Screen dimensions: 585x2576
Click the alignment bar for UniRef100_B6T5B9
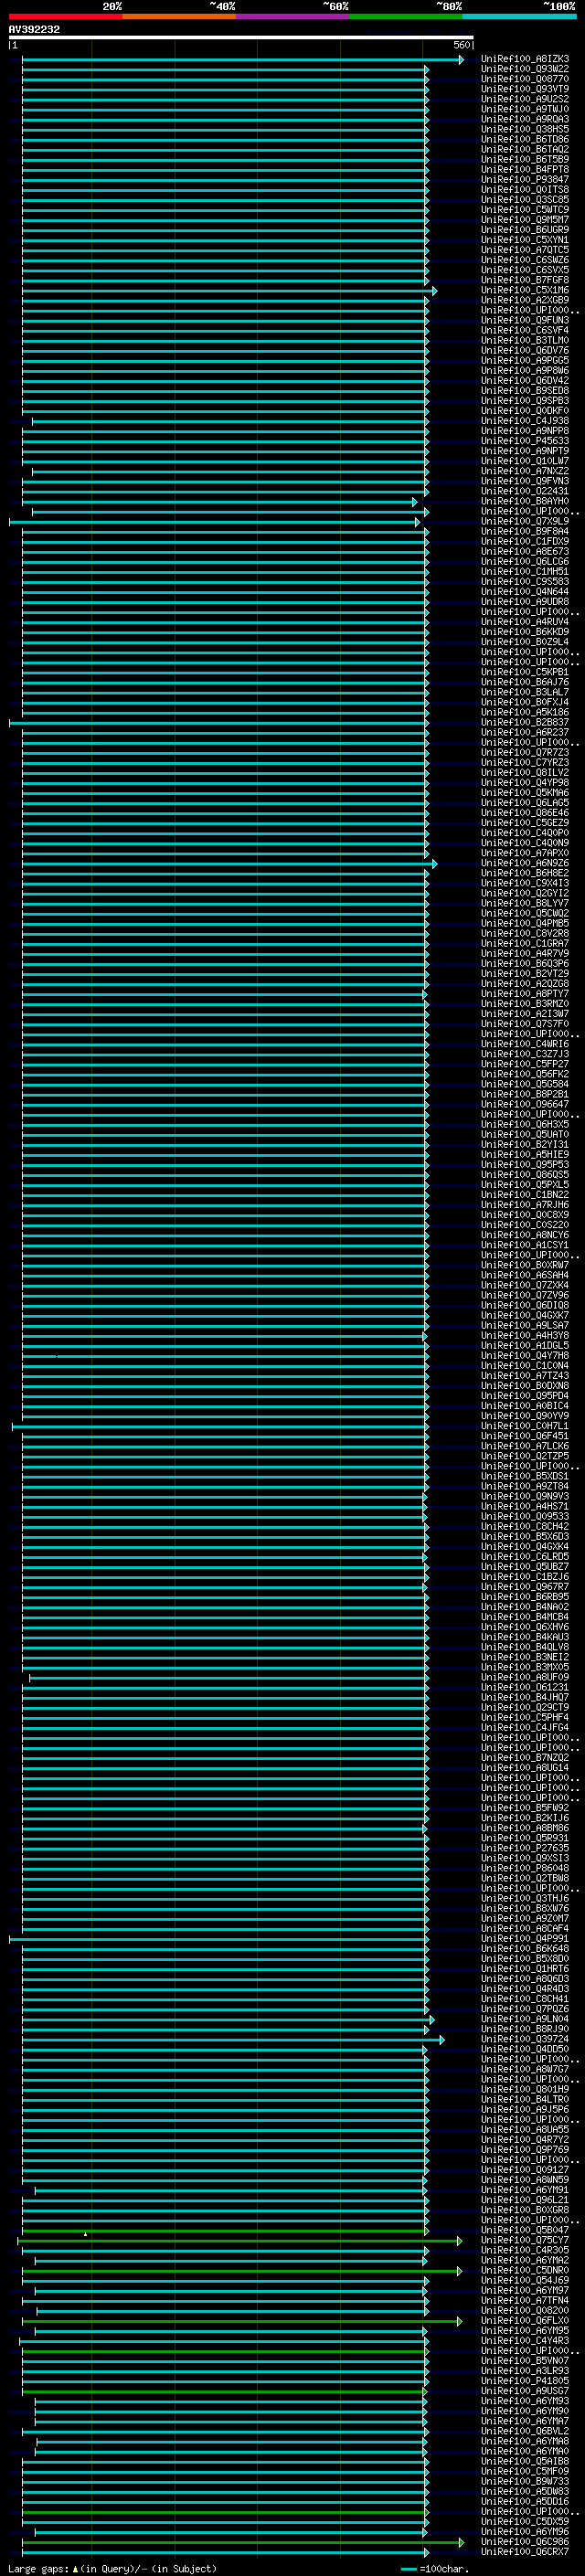tap(225, 160)
